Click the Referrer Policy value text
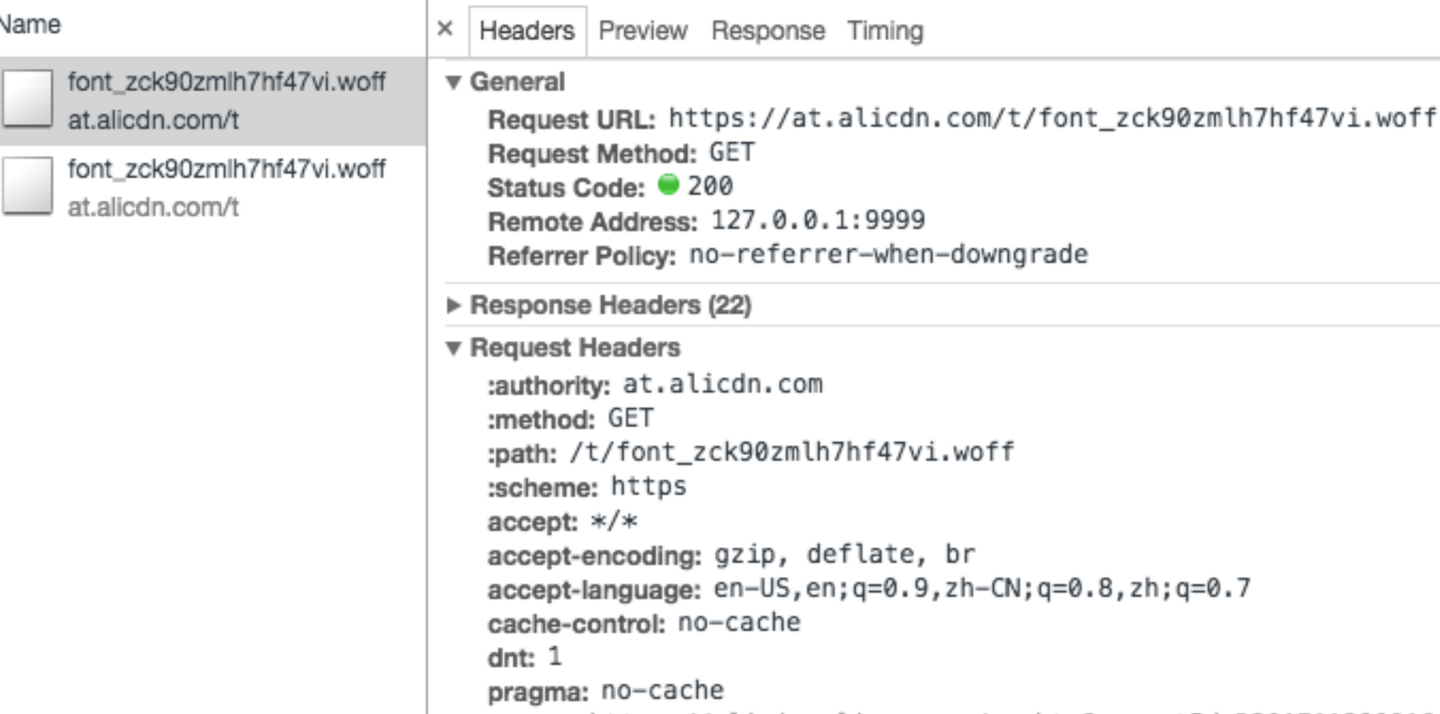The height and width of the screenshot is (714, 1440). point(888,254)
